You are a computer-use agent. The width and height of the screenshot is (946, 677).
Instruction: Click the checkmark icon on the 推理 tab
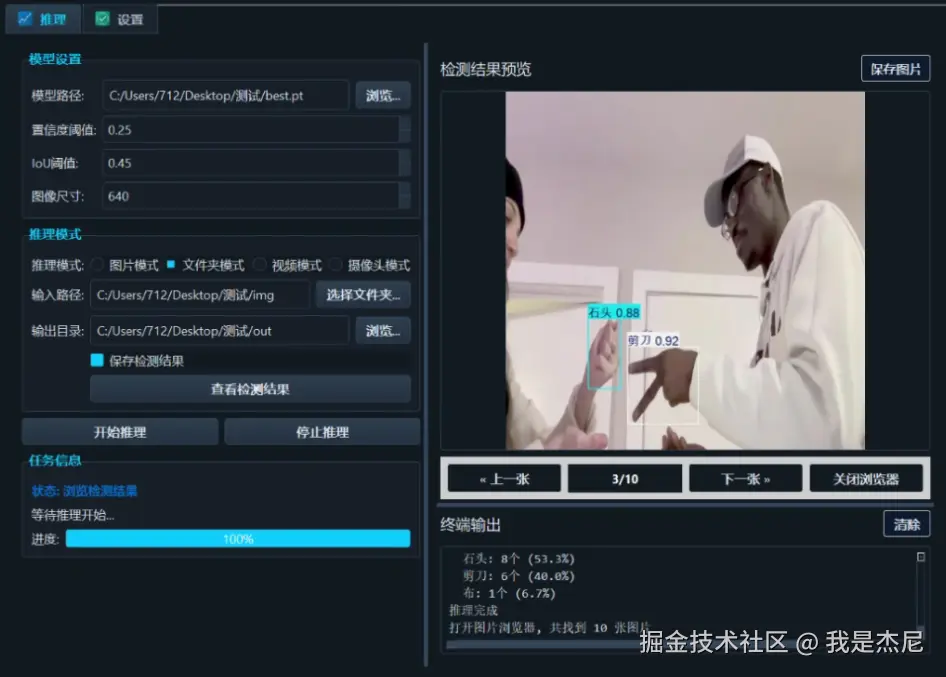tap(25, 18)
